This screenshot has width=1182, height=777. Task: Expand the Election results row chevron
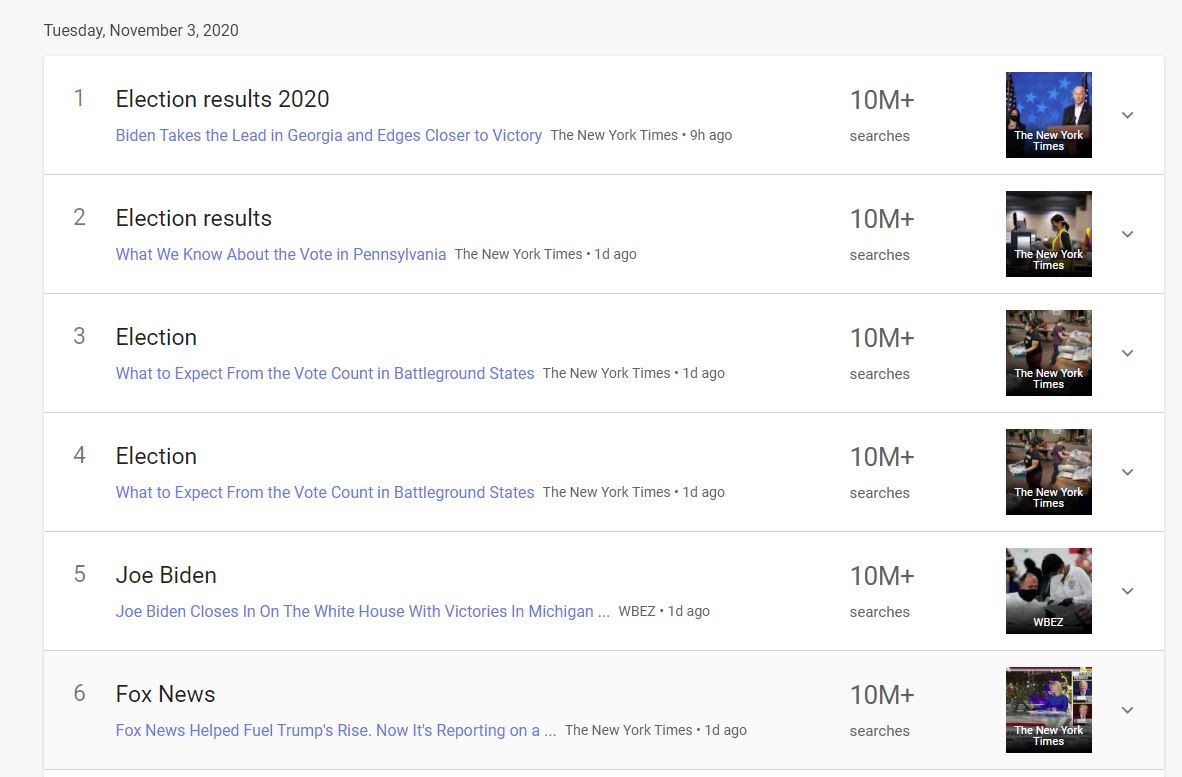coord(1127,234)
